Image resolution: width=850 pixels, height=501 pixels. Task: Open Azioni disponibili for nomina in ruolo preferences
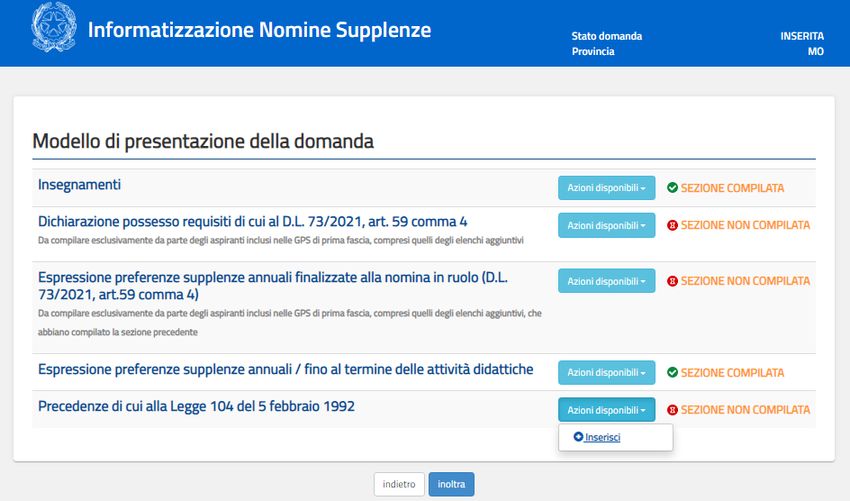(x=606, y=281)
